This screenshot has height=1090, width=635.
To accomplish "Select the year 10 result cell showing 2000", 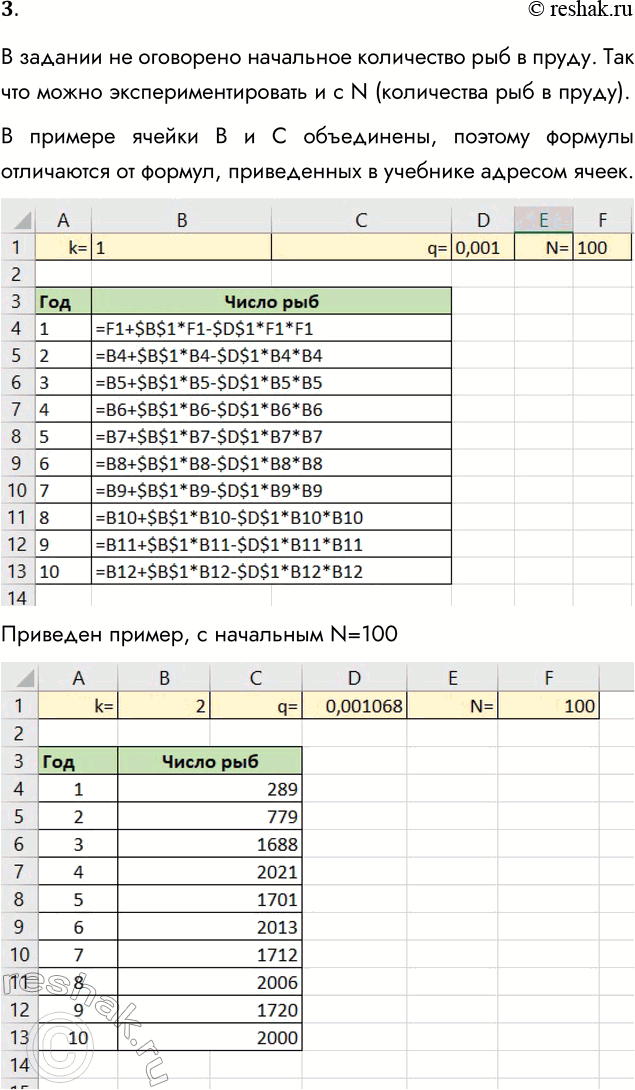I will point(210,1038).
